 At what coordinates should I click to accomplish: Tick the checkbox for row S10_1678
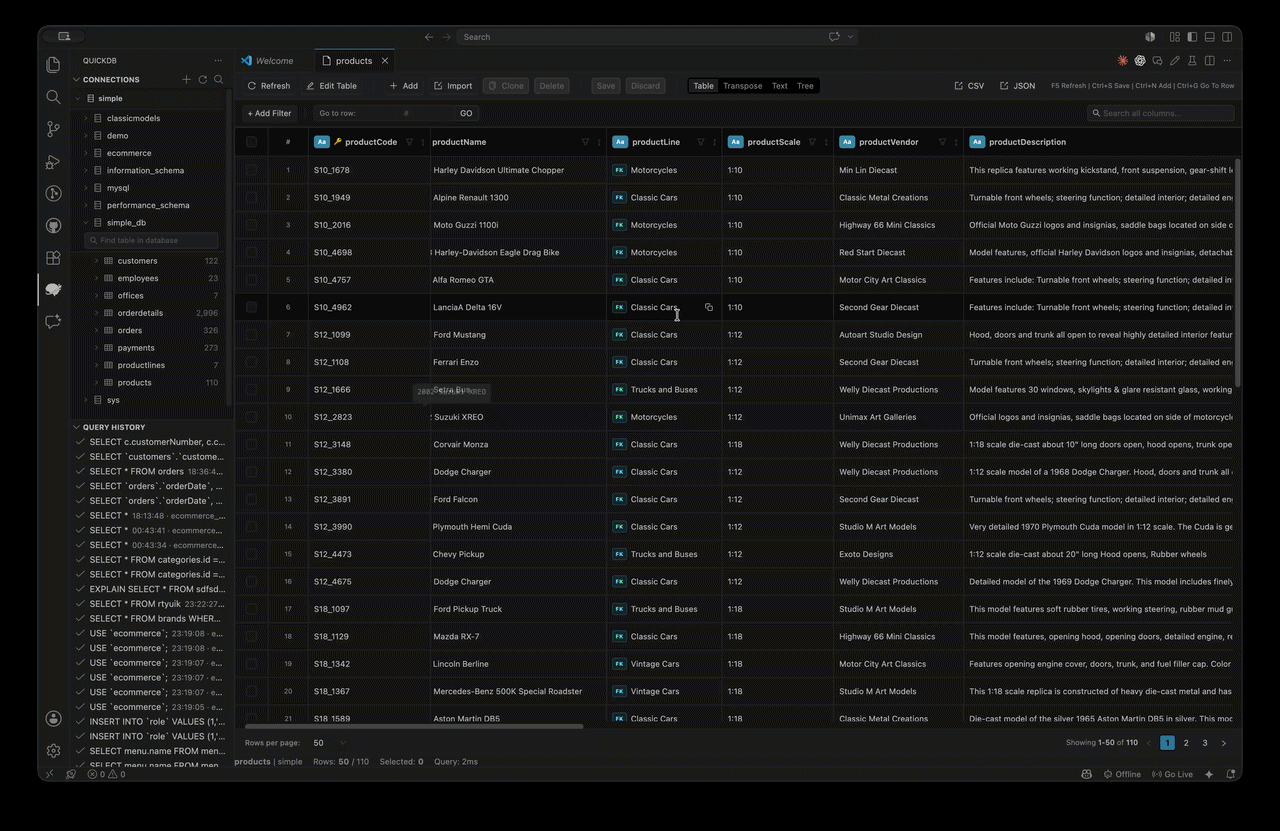point(251,170)
